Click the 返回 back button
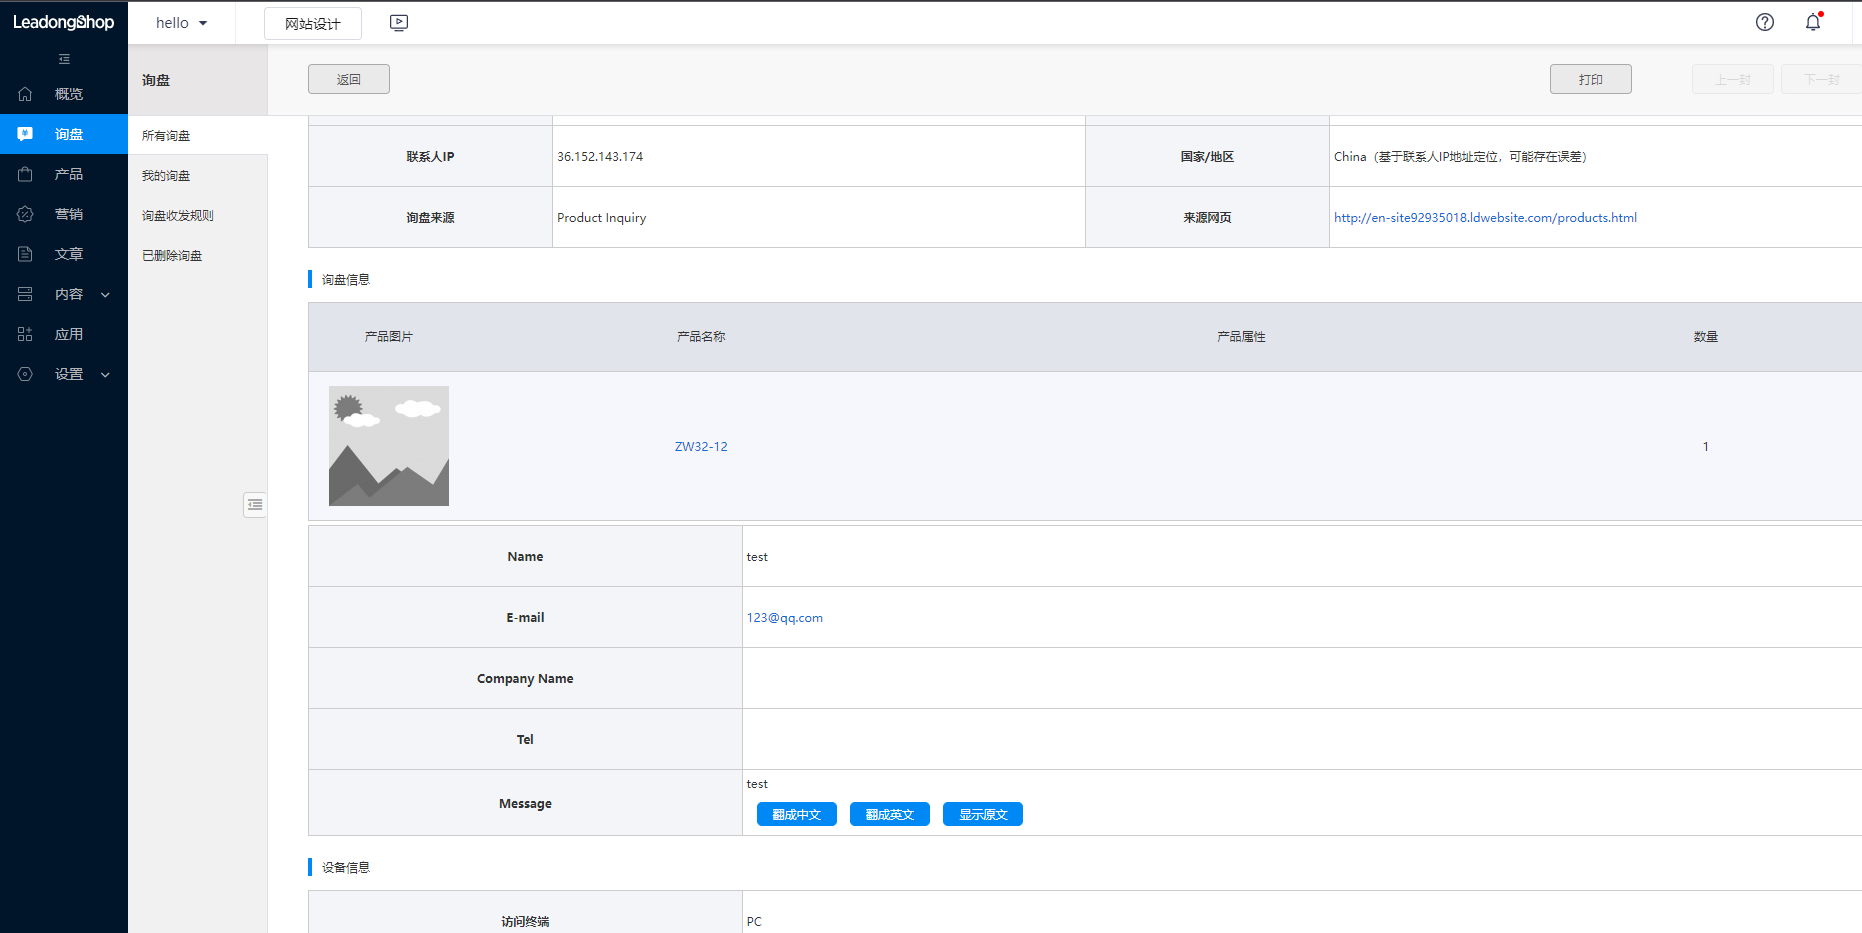 click(349, 79)
